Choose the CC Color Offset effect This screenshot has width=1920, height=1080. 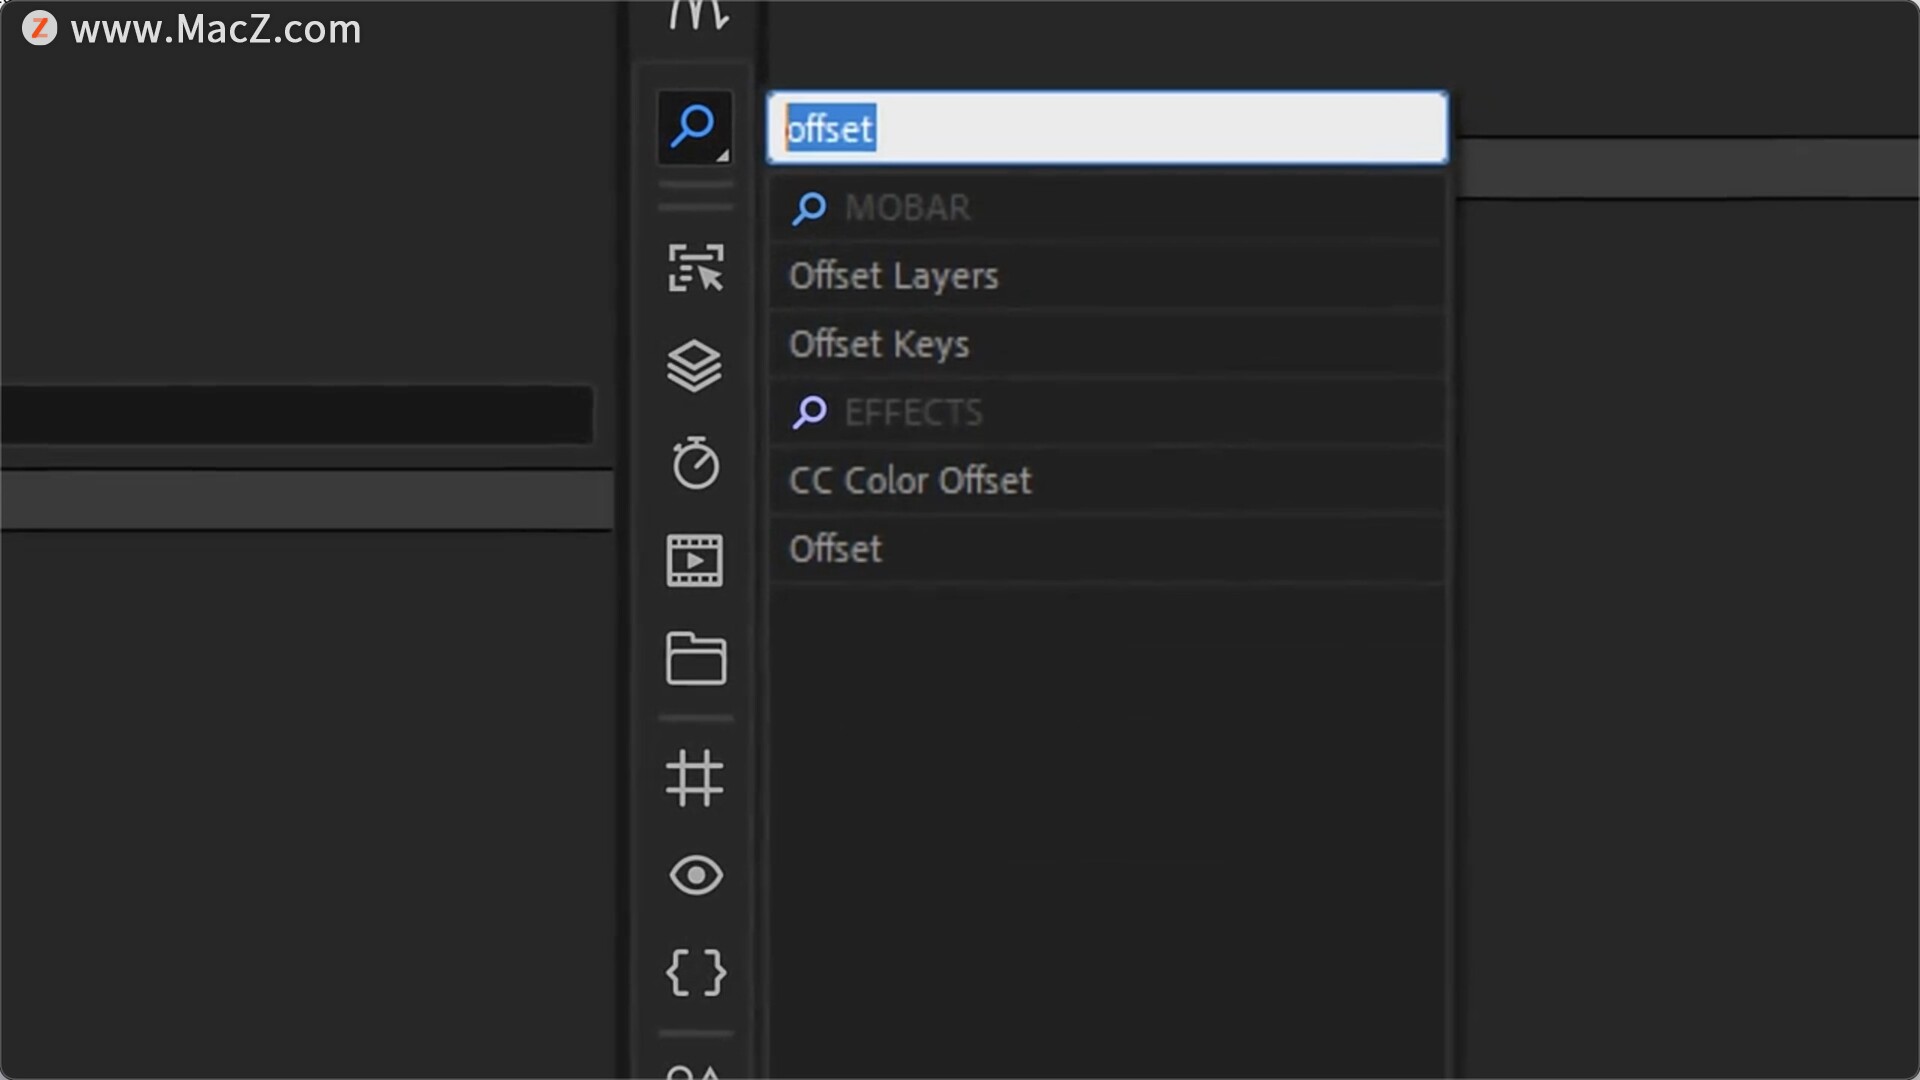click(x=910, y=481)
